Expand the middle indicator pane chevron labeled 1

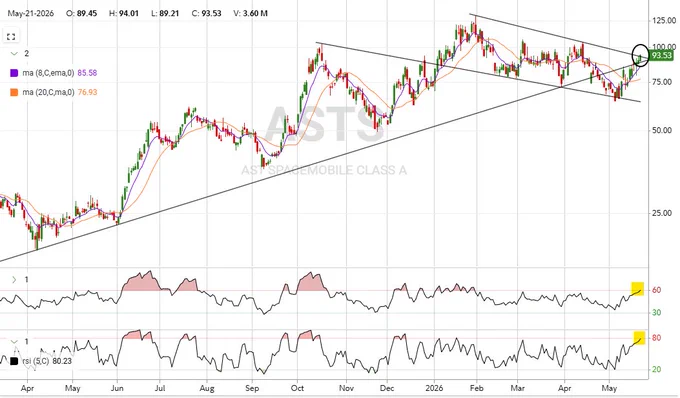(x=14, y=280)
